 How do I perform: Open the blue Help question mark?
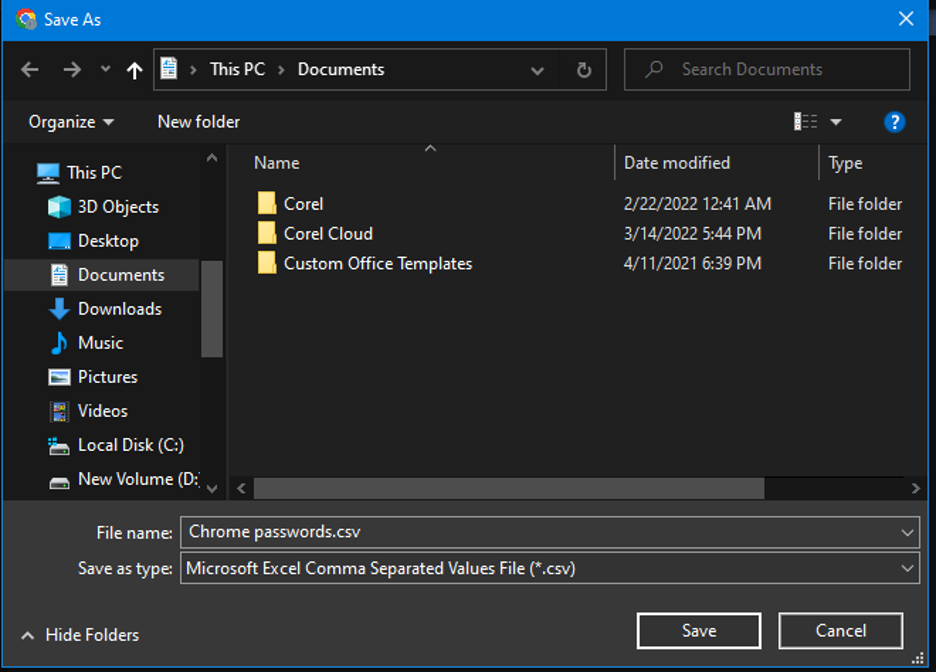(894, 122)
